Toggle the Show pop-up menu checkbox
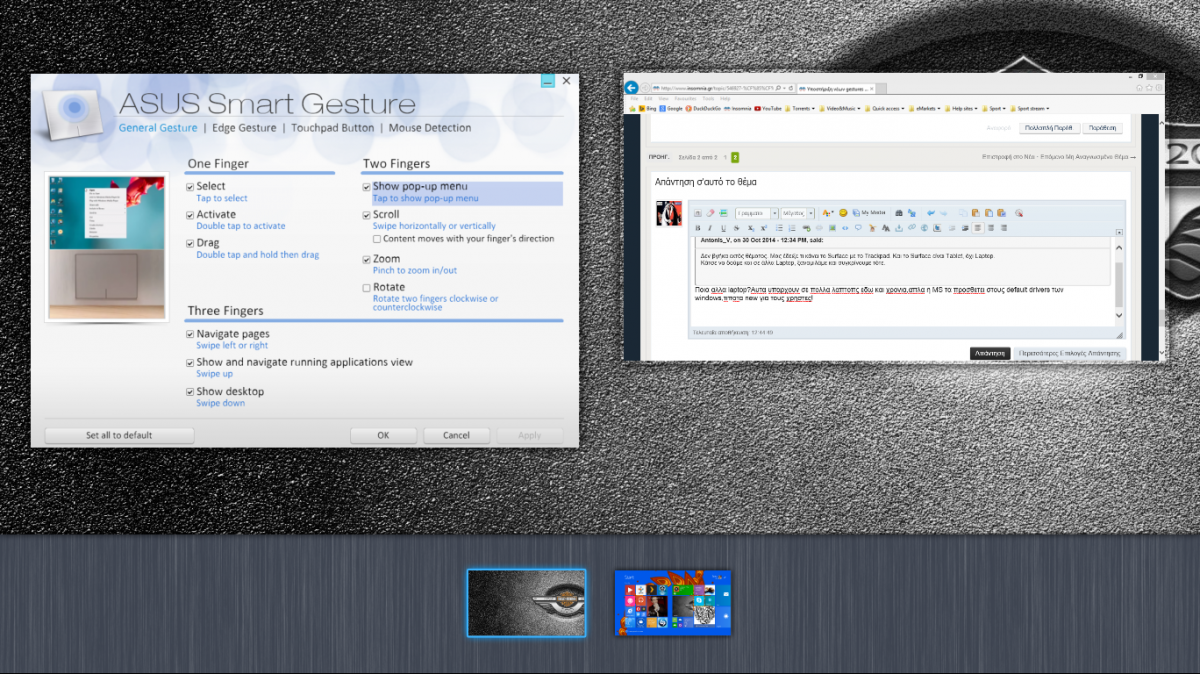This screenshot has height=674, width=1200. pos(366,187)
